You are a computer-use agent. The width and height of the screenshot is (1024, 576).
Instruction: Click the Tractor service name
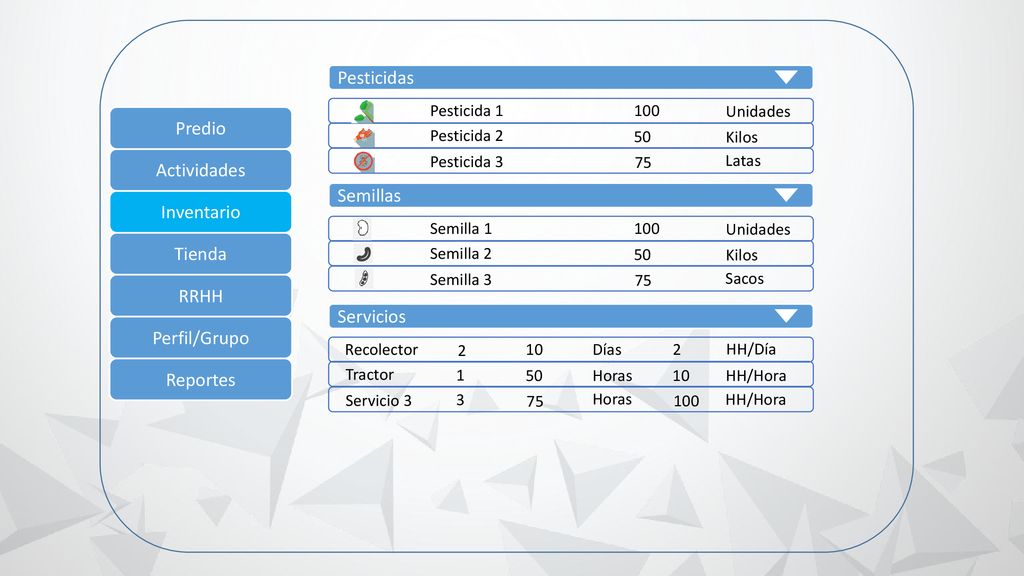[370, 374]
